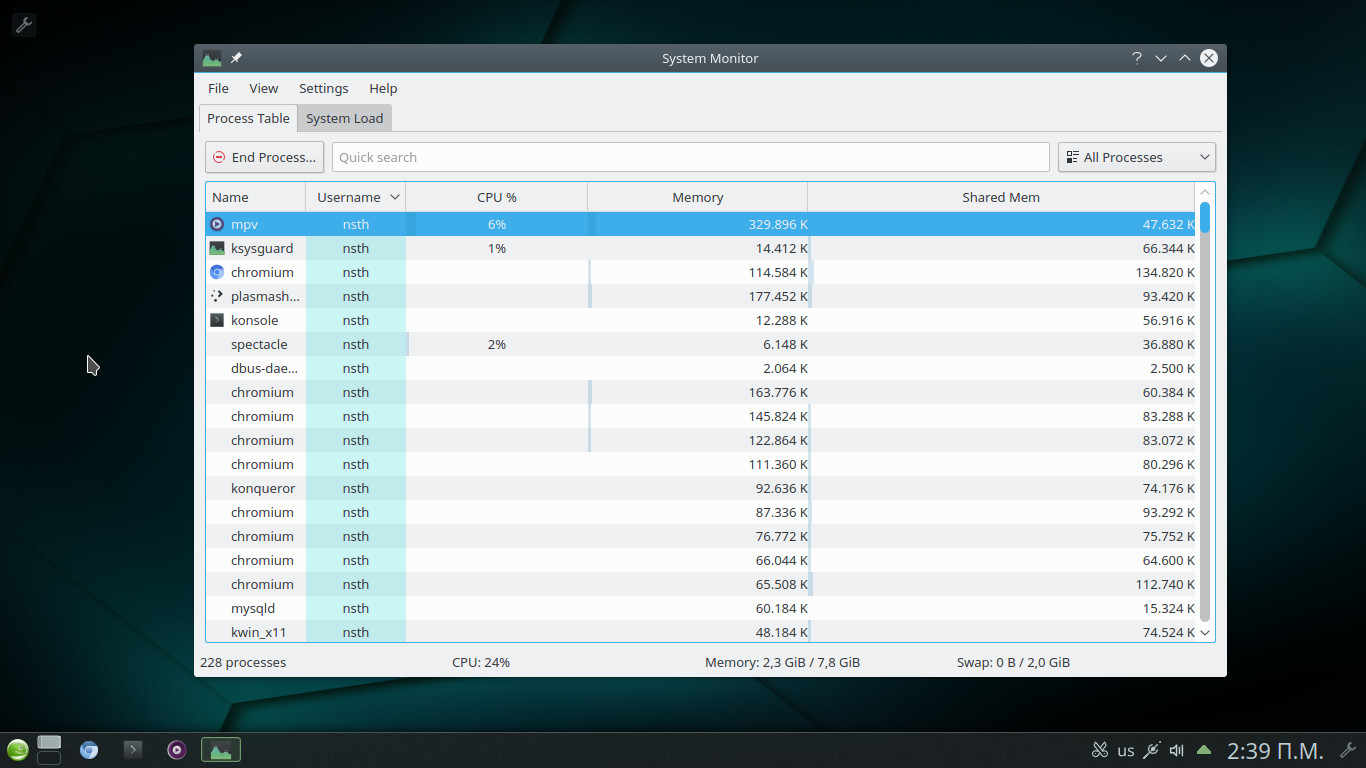Open Konsole terminal from the taskbar
This screenshot has width=1366, height=768.
coord(133,750)
